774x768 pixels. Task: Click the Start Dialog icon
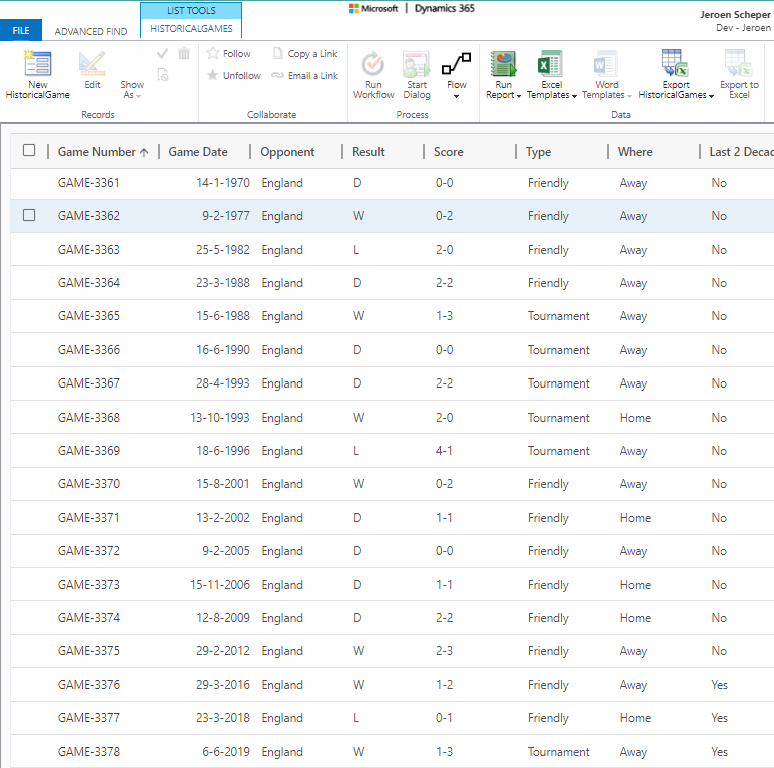point(417,64)
